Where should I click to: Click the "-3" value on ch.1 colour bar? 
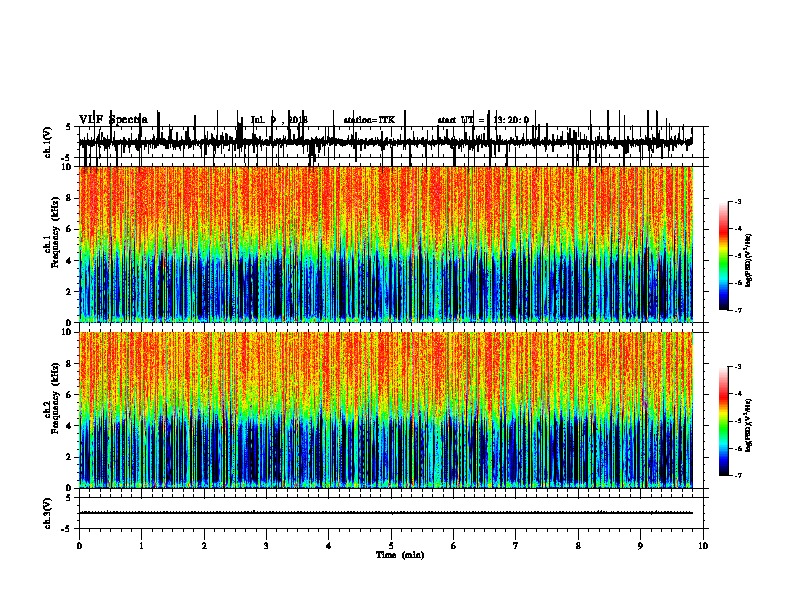pos(737,201)
